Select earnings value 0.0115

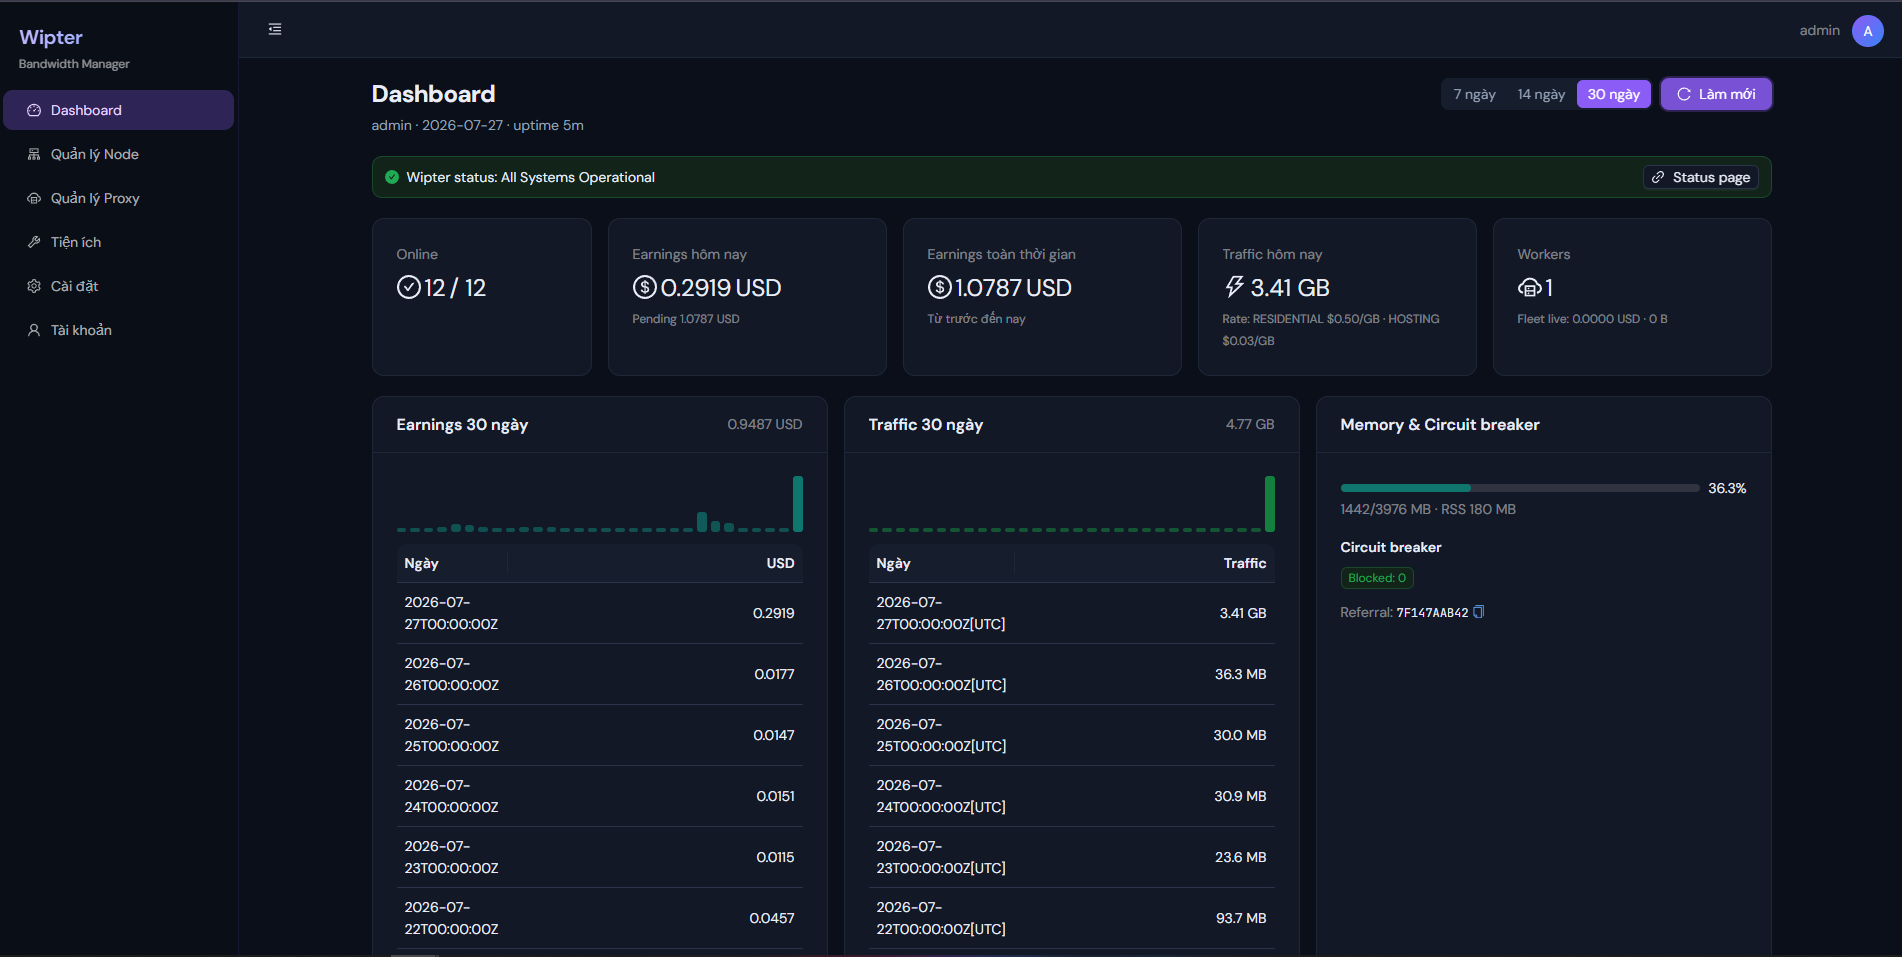pyautogui.click(x=775, y=857)
